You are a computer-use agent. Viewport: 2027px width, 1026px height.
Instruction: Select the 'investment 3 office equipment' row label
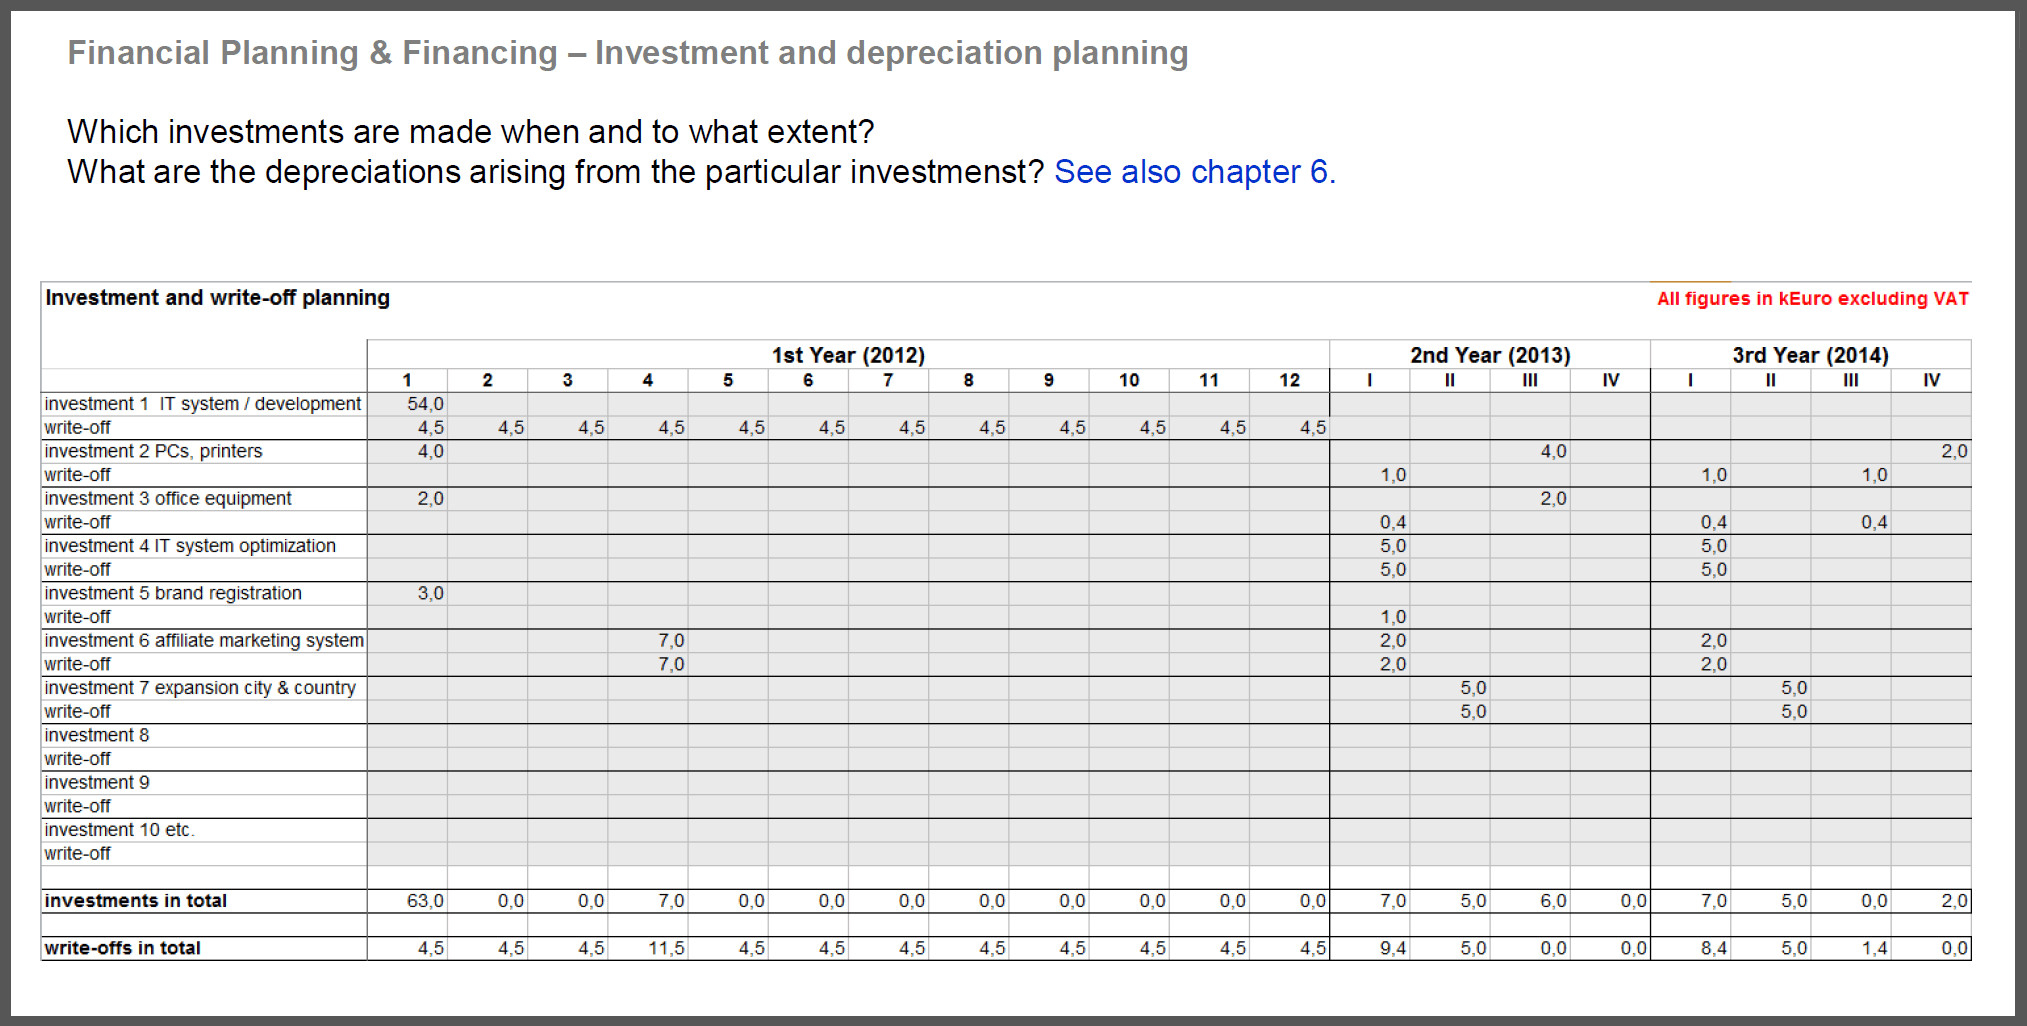[168, 498]
